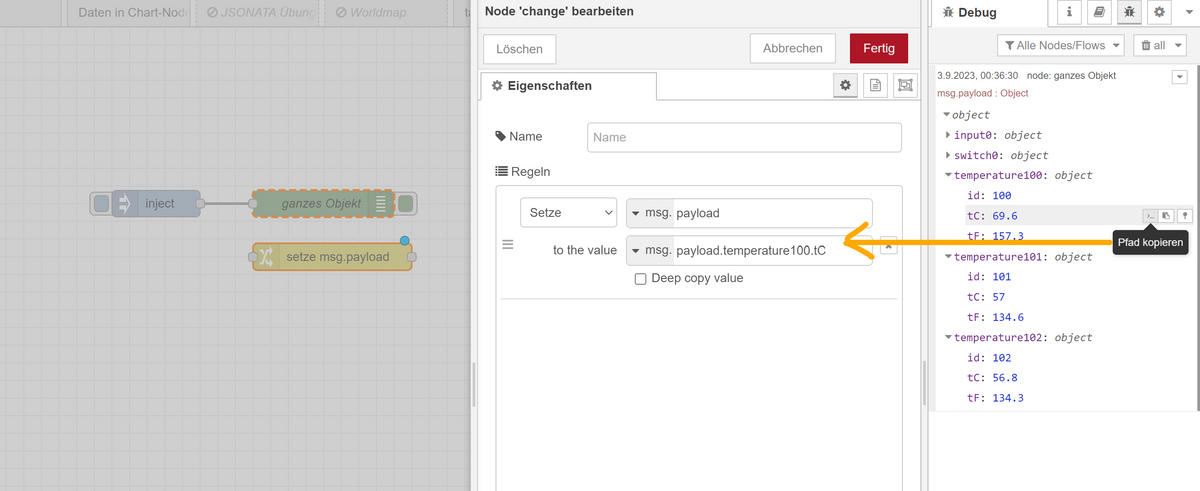Copy value icon beside tC: 69.6

click(1167, 215)
